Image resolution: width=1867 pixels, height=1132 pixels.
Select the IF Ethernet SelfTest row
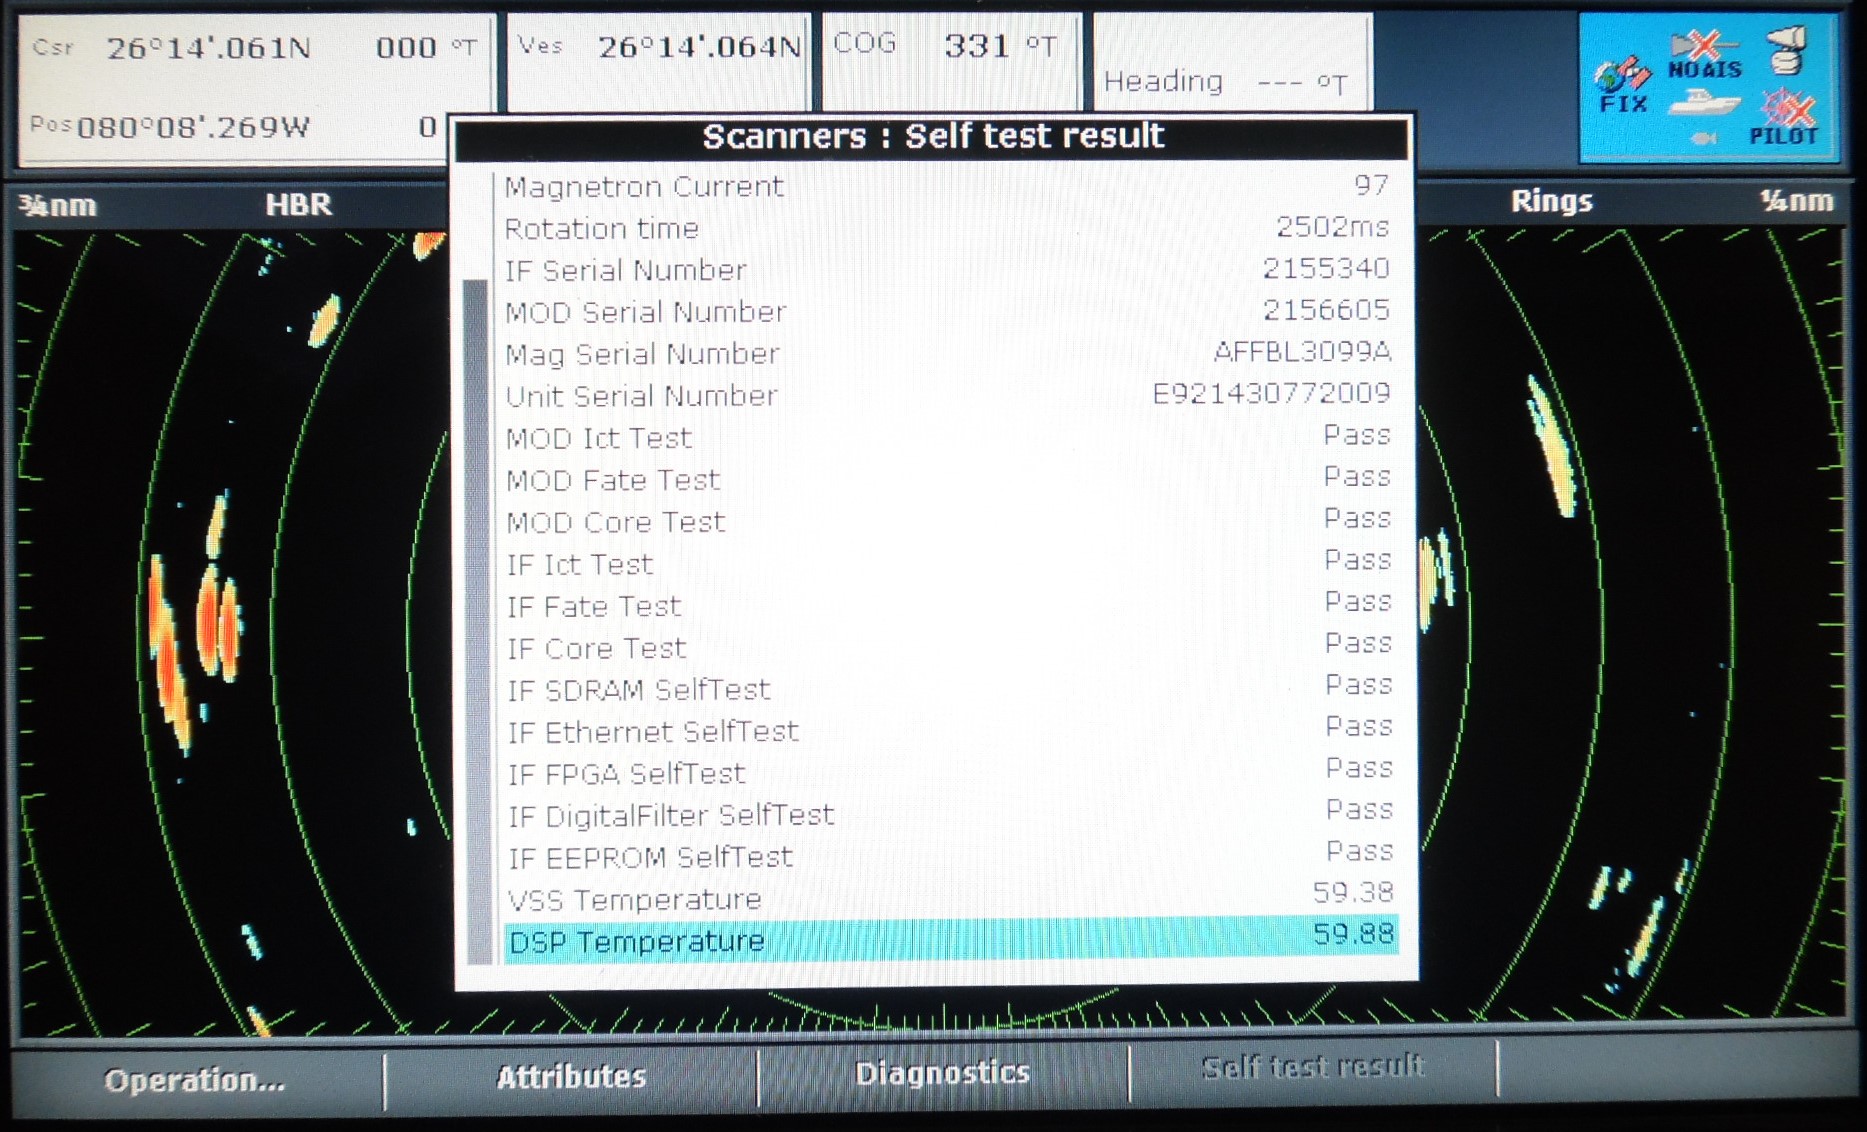tap(950, 731)
